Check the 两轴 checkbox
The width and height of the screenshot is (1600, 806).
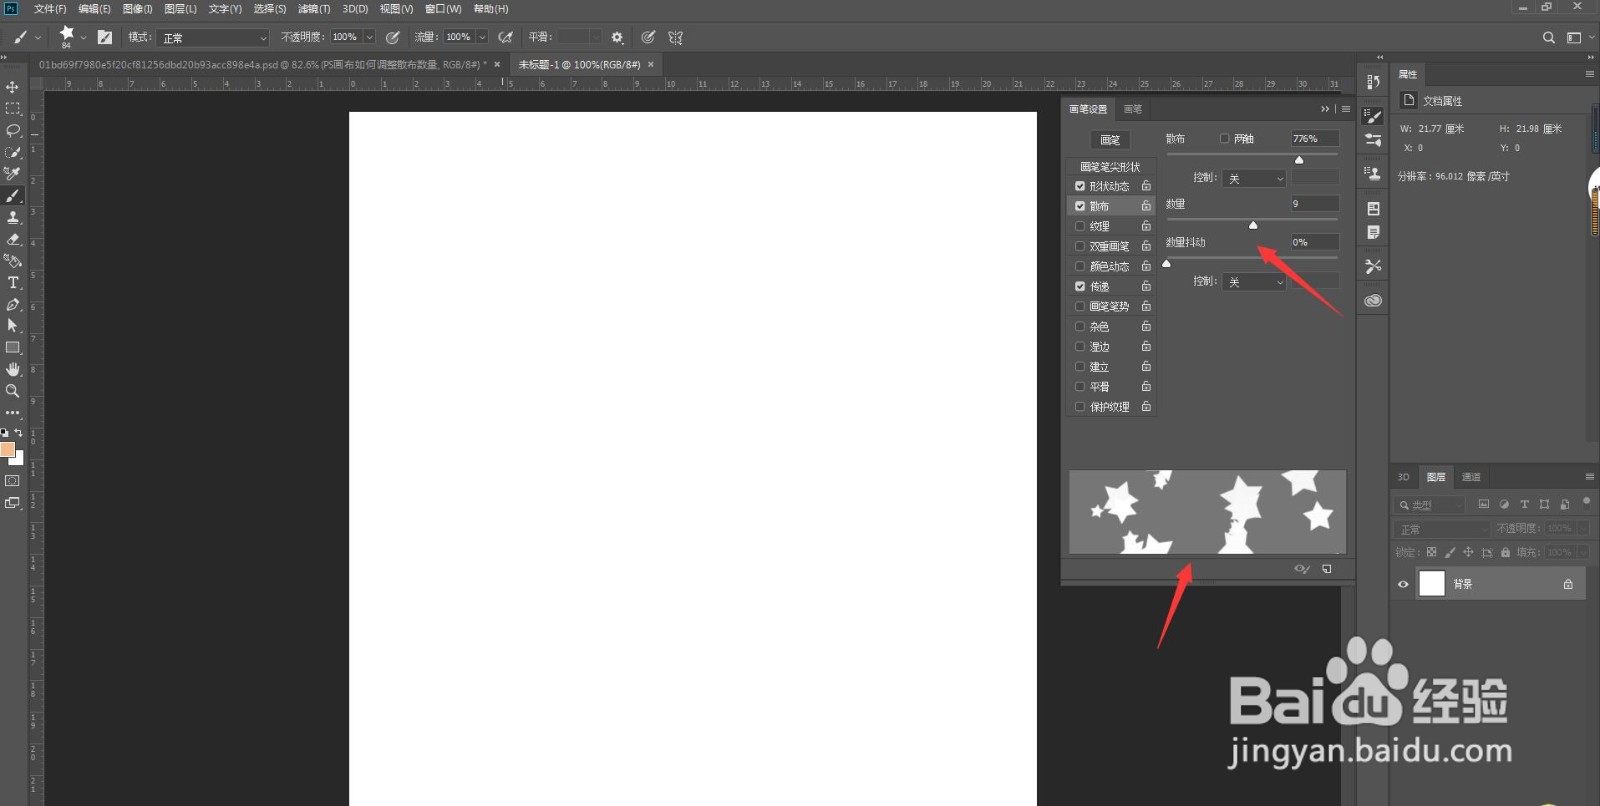tap(1224, 139)
